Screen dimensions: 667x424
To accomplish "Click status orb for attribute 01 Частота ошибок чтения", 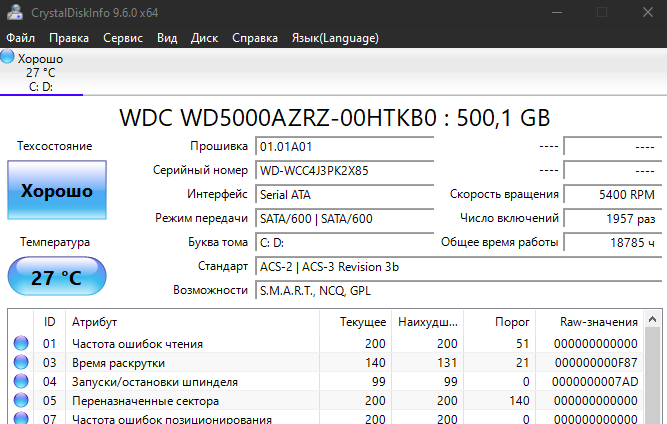I will [21, 343].
